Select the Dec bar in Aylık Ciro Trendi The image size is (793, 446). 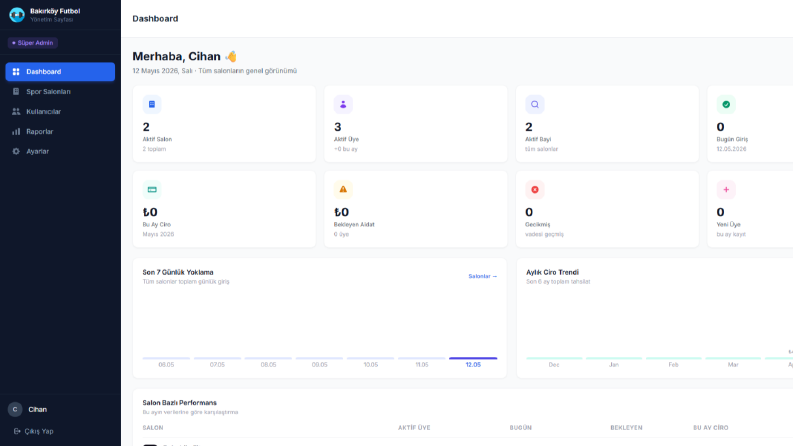[554, 358]
